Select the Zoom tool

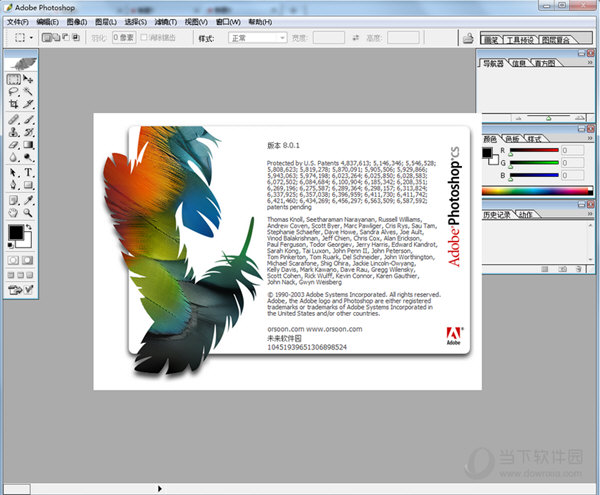(x=28, y=213)
